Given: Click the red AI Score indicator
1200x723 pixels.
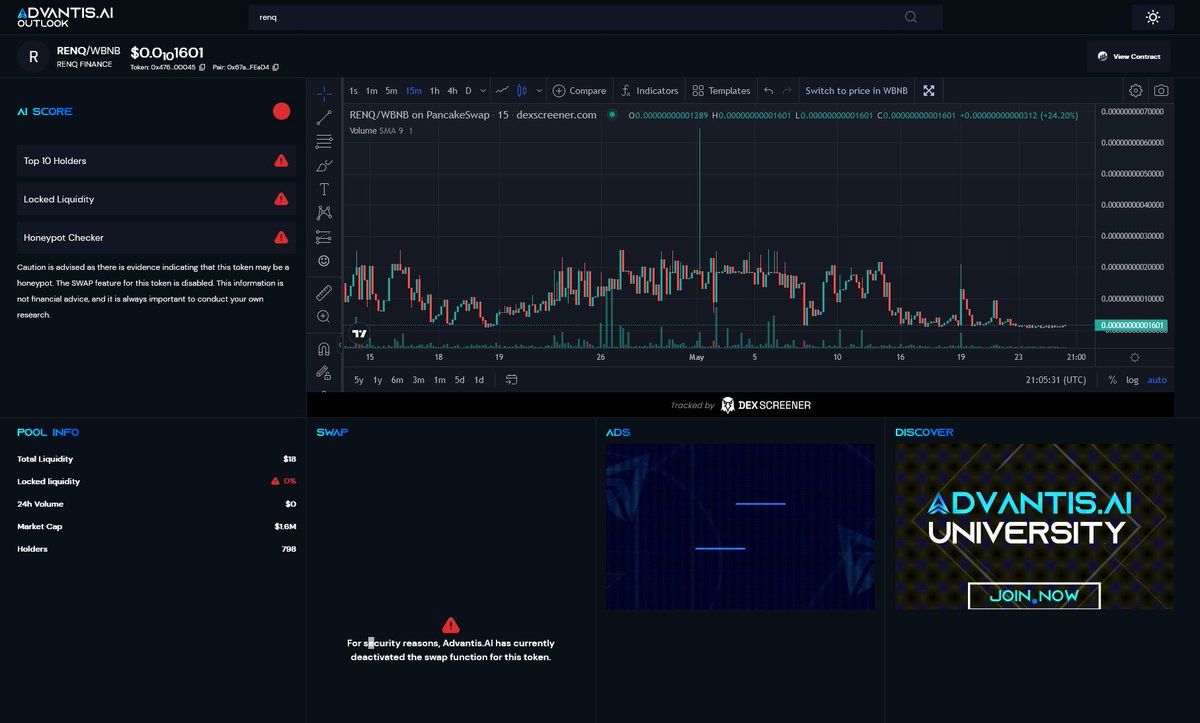Looking at the screenshot, I should pos(281,111).
